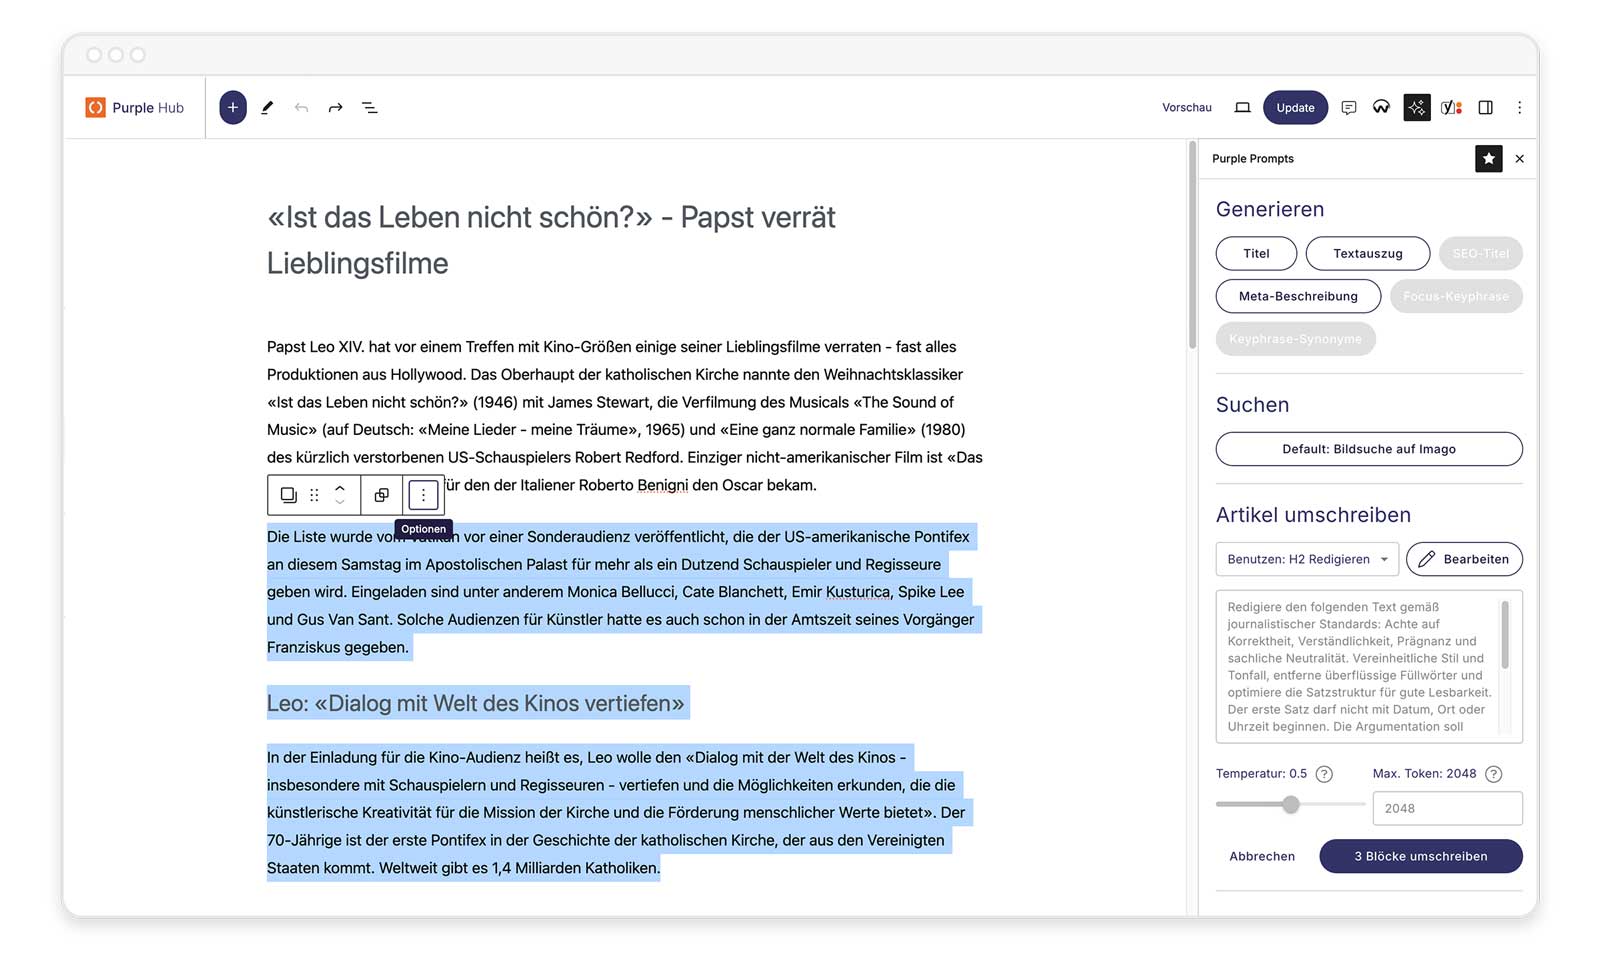Click the Keyphrase-Synonyme pill
This screenshot has height=960, width=1600.
pos(1295,339)
